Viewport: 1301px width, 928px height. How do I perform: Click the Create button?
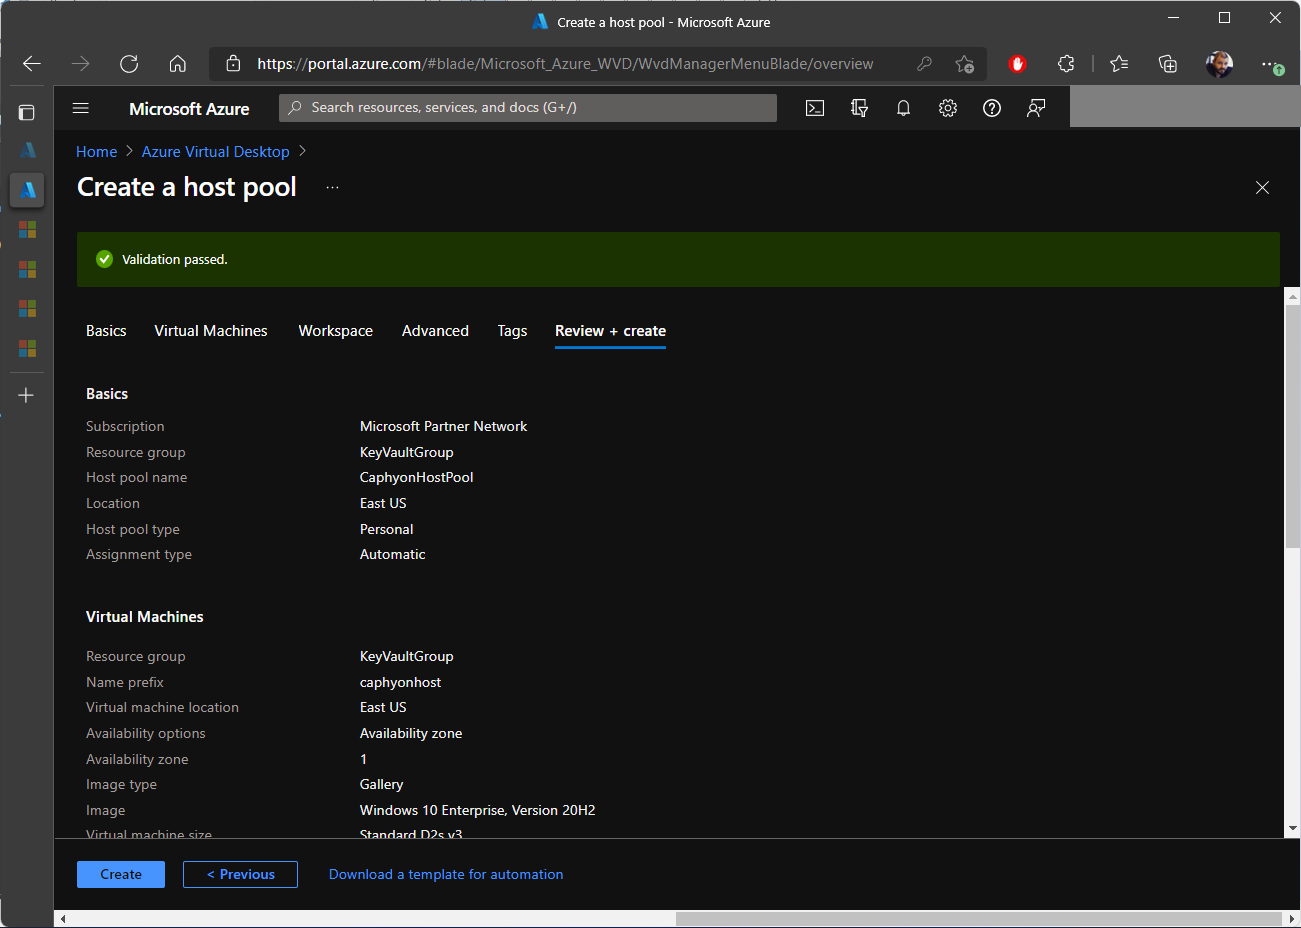121,874
